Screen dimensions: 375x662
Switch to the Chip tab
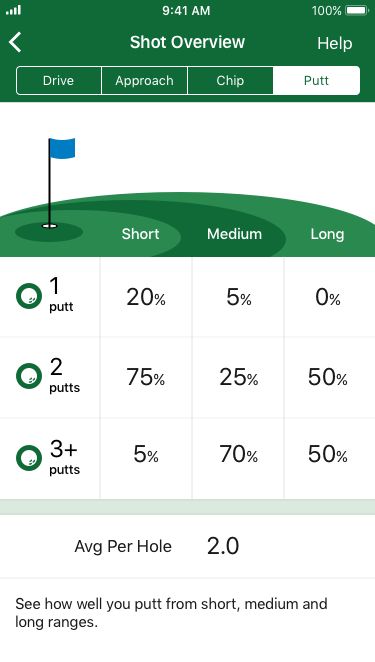coord(230,80)
